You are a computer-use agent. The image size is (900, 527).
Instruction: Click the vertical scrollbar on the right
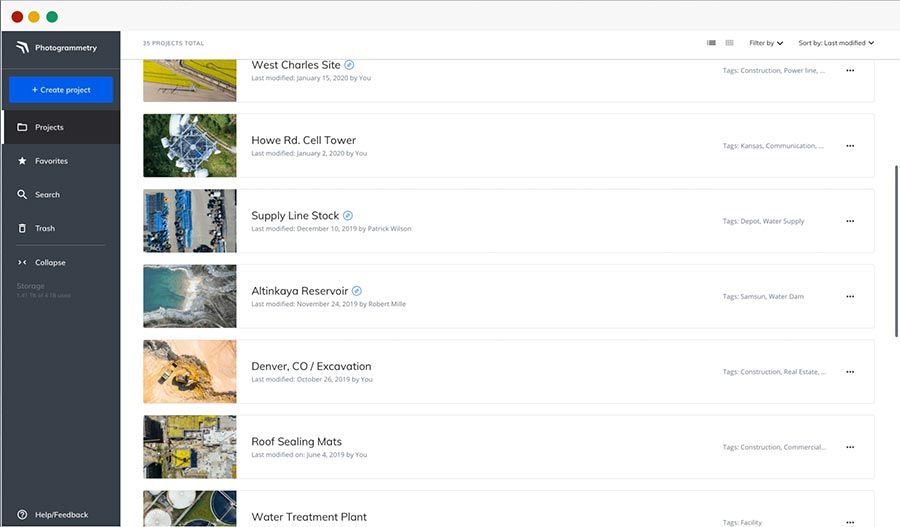(x=896, y=251)
